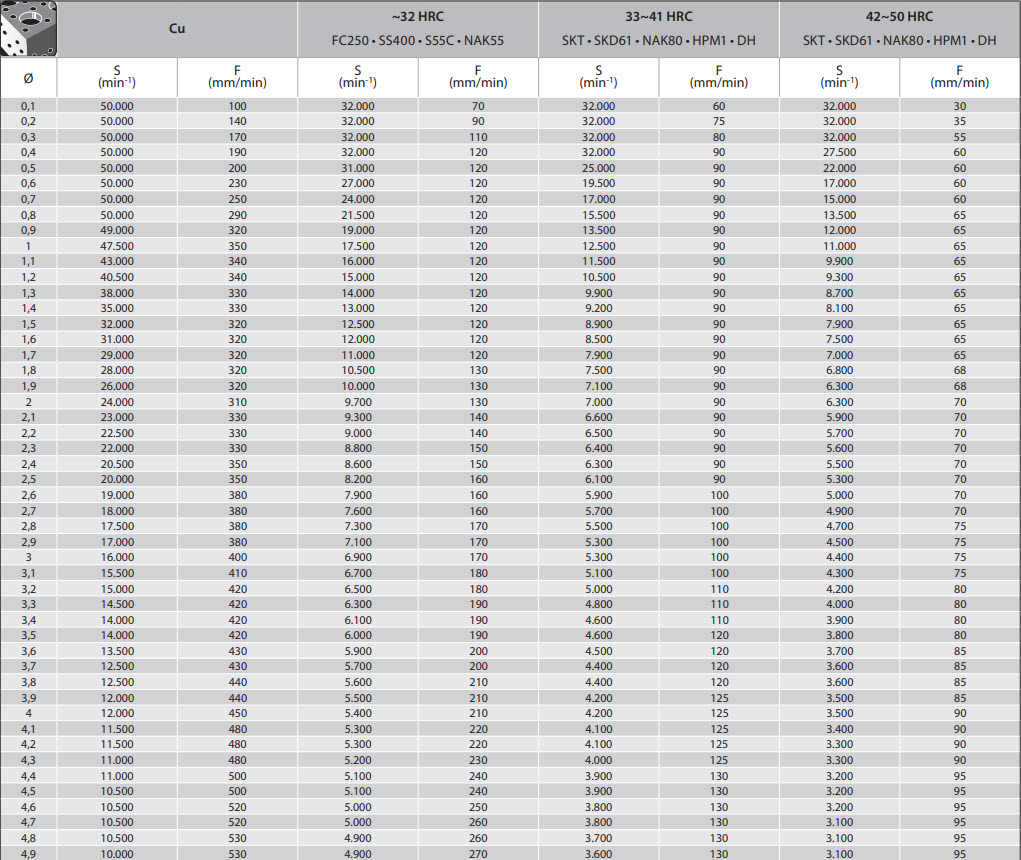Screen dimensions: 1021x860
Task: Click the Ø diameter column header
Action: 28,77
